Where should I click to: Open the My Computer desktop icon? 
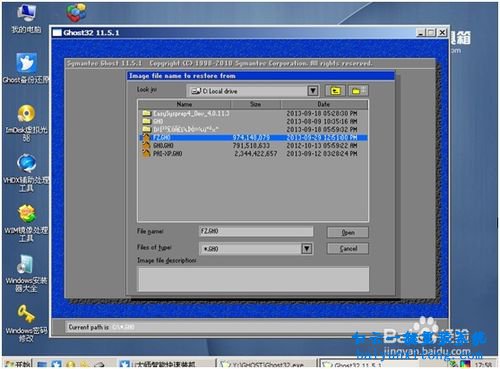click(26, 19)
